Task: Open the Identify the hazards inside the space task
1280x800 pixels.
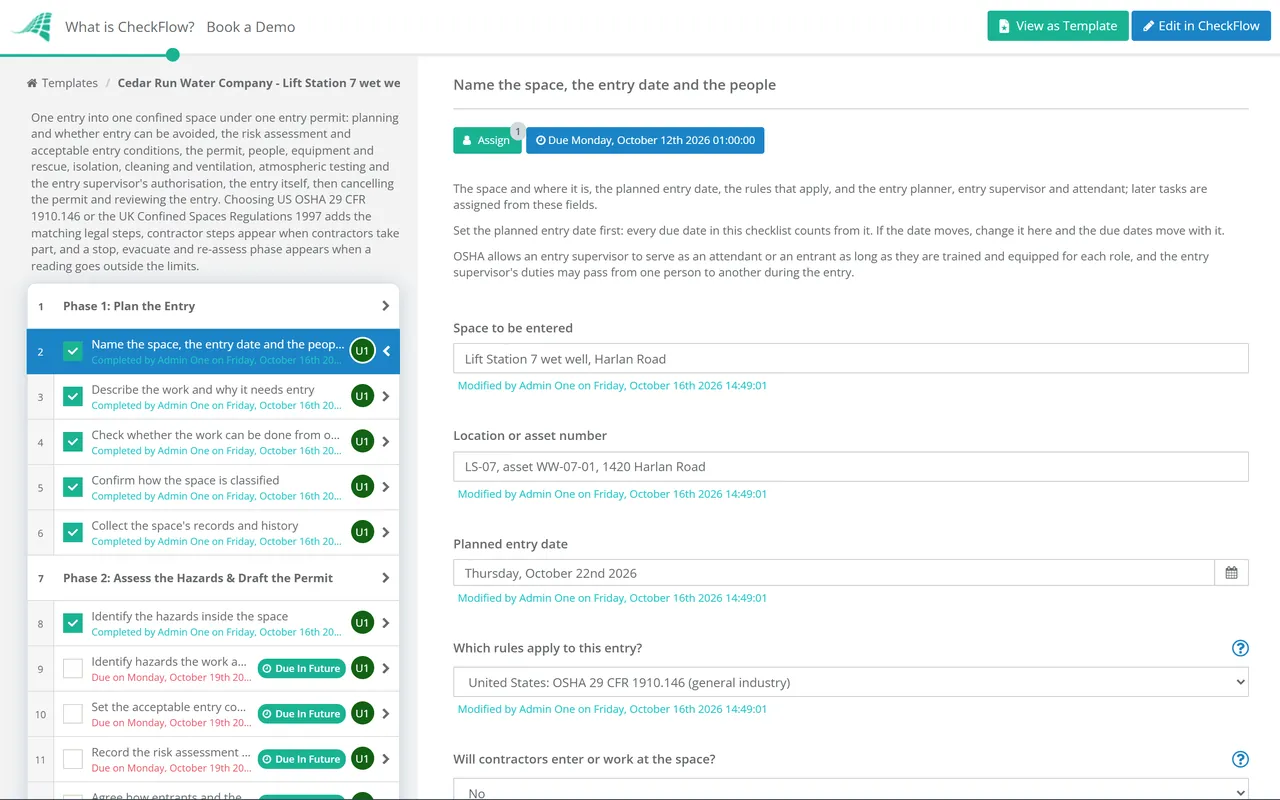Action: coord(190,616)
